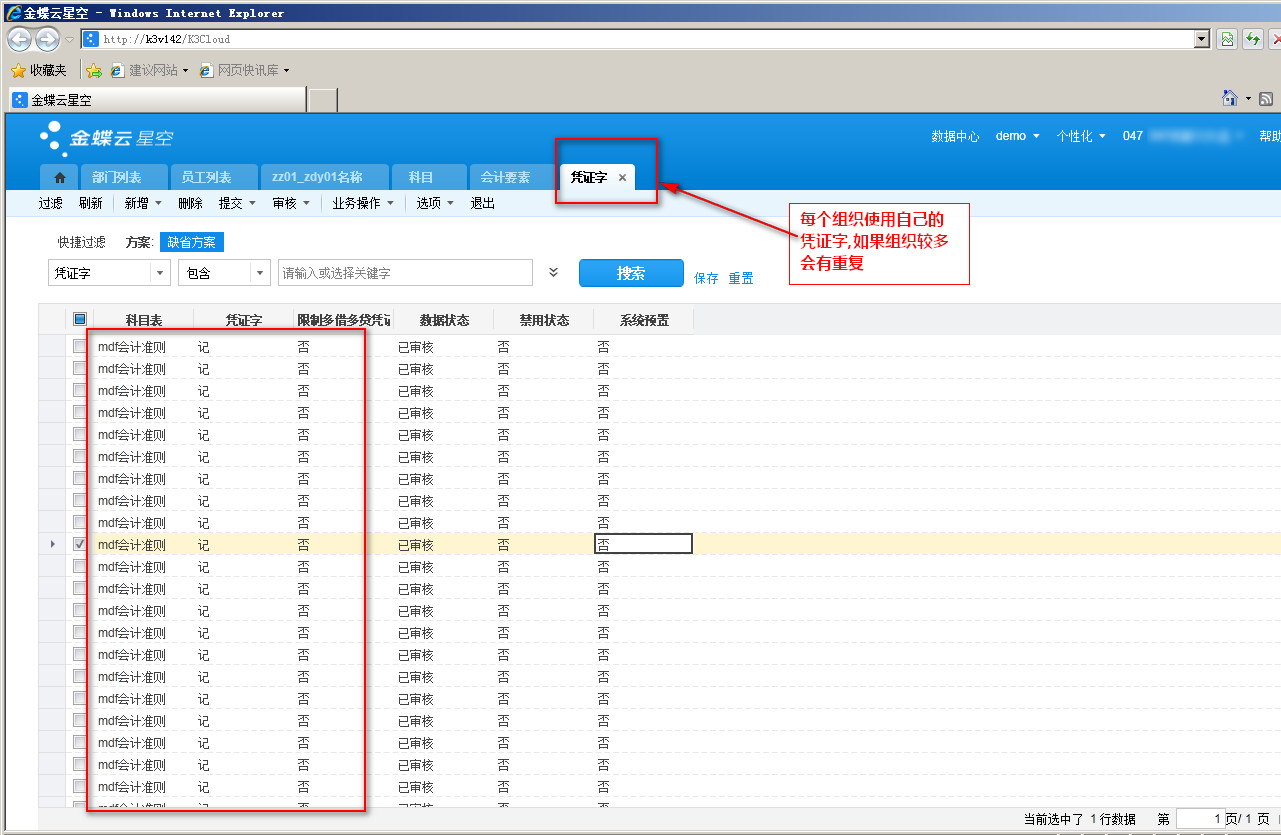Screen dimensions: 1281x835
Task: Open the 凭证字 filter field dropdown
Action: pyautogui.click(x=161, y=273)
